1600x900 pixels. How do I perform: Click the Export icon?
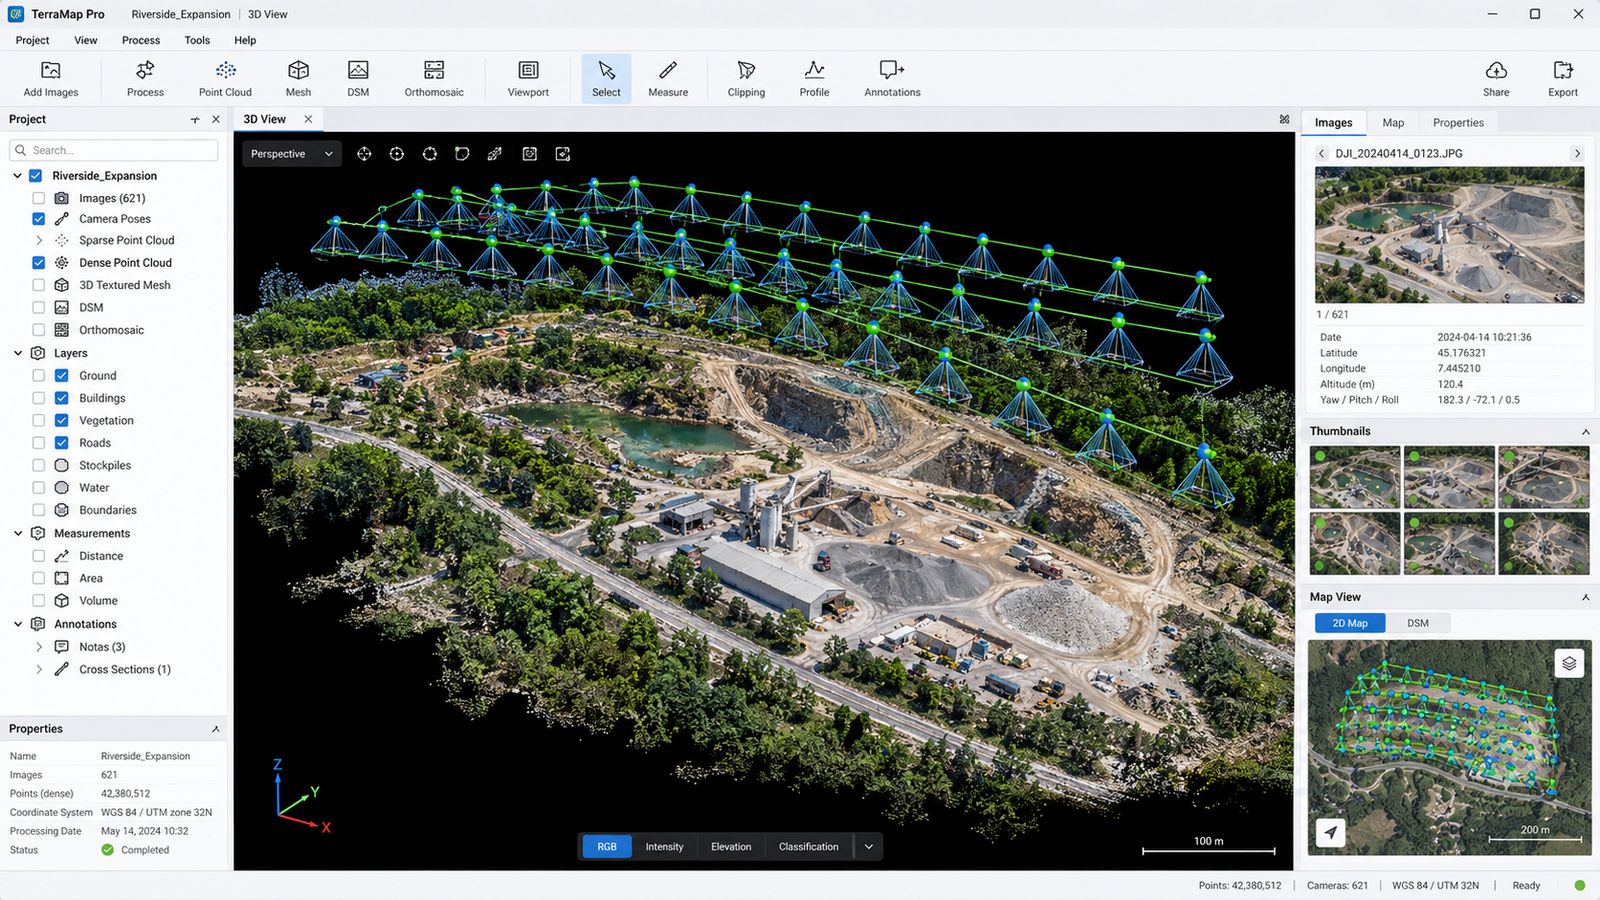click(1563, 70)
